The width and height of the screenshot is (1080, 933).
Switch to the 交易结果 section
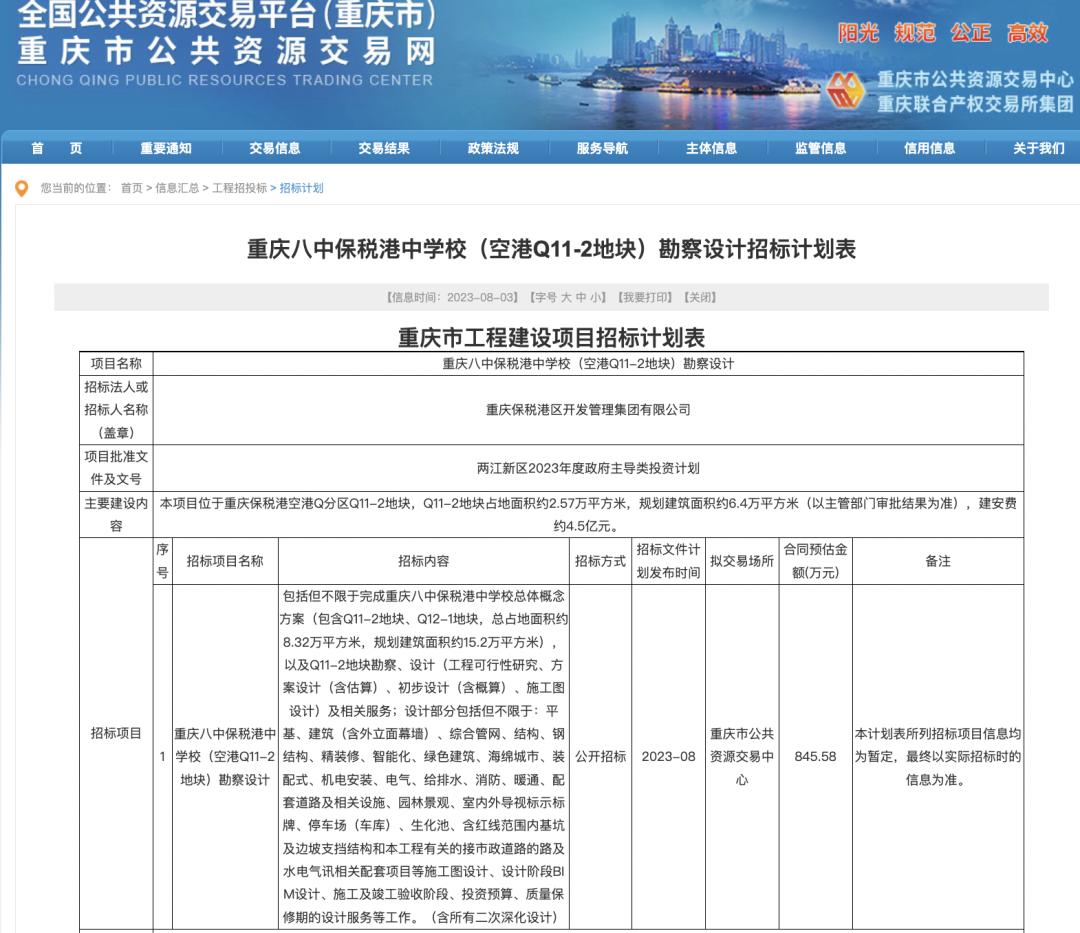pos(385,148)
